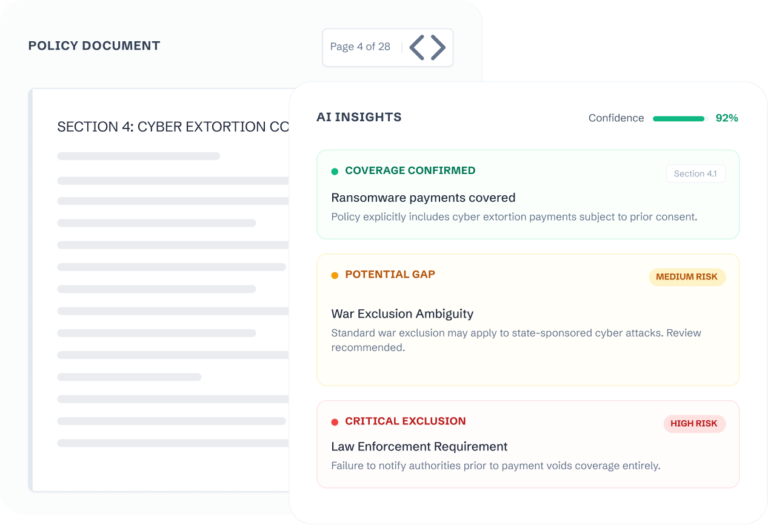This screenshot has width=768, height=525.
Task: Select the Ransomware payments covered insight
Action: (423, 198)
